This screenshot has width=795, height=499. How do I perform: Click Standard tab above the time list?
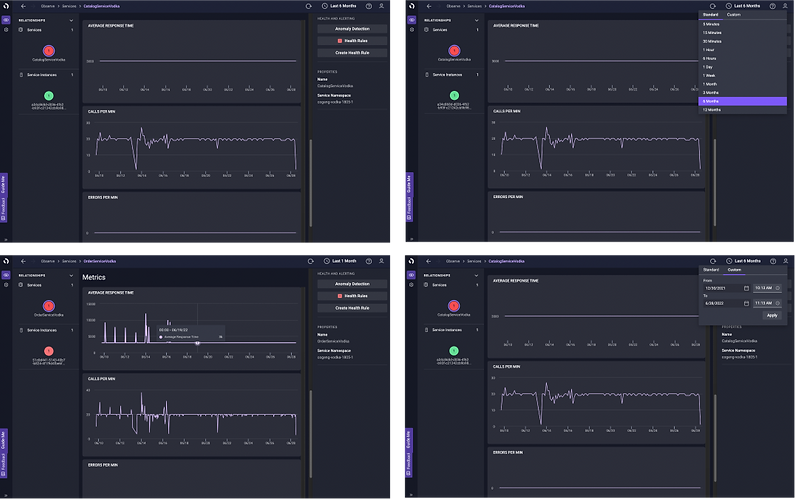coord(710,15)
